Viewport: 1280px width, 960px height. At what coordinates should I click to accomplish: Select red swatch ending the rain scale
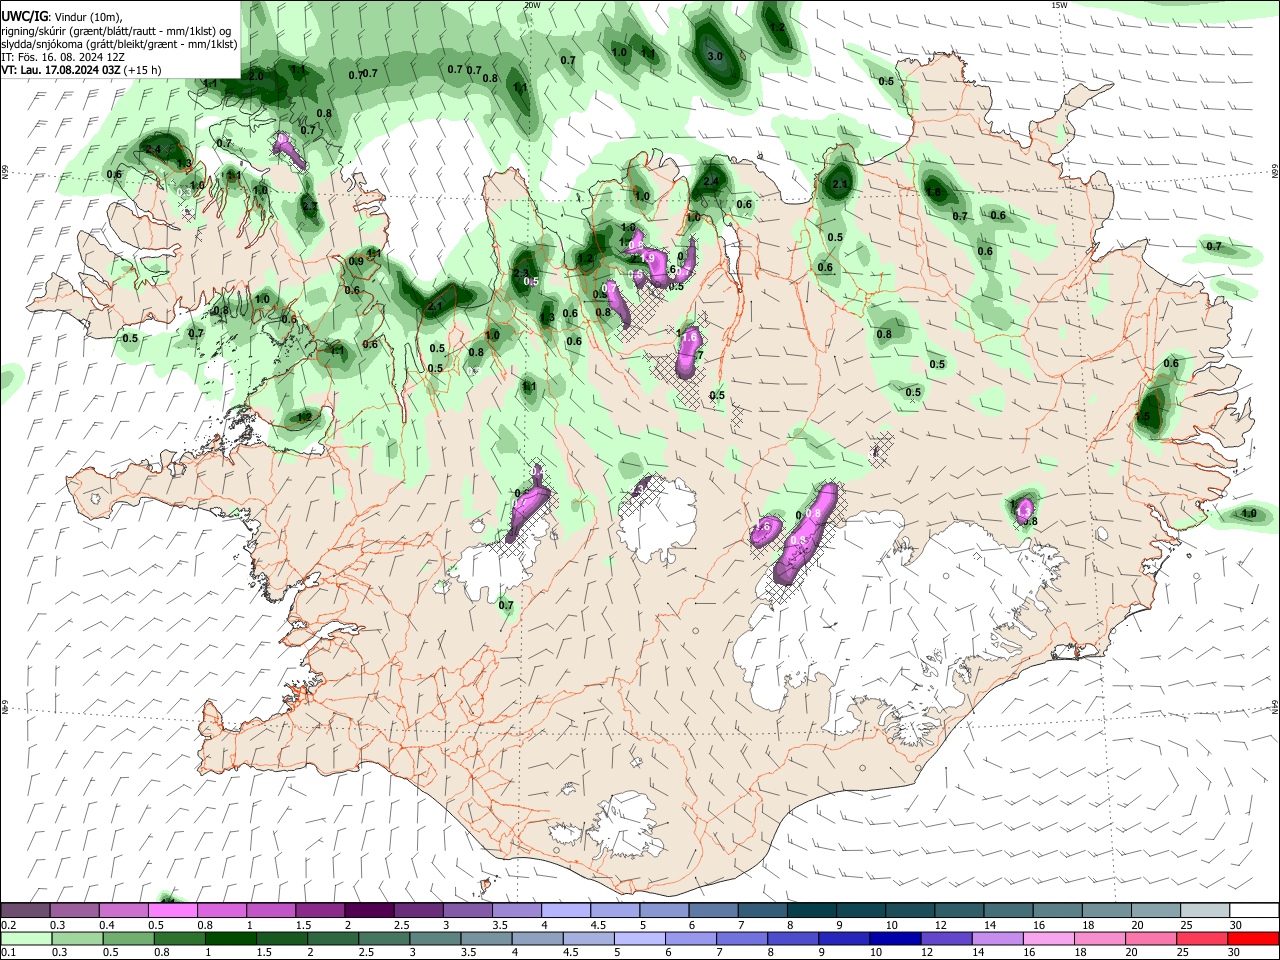point(1253,938)
